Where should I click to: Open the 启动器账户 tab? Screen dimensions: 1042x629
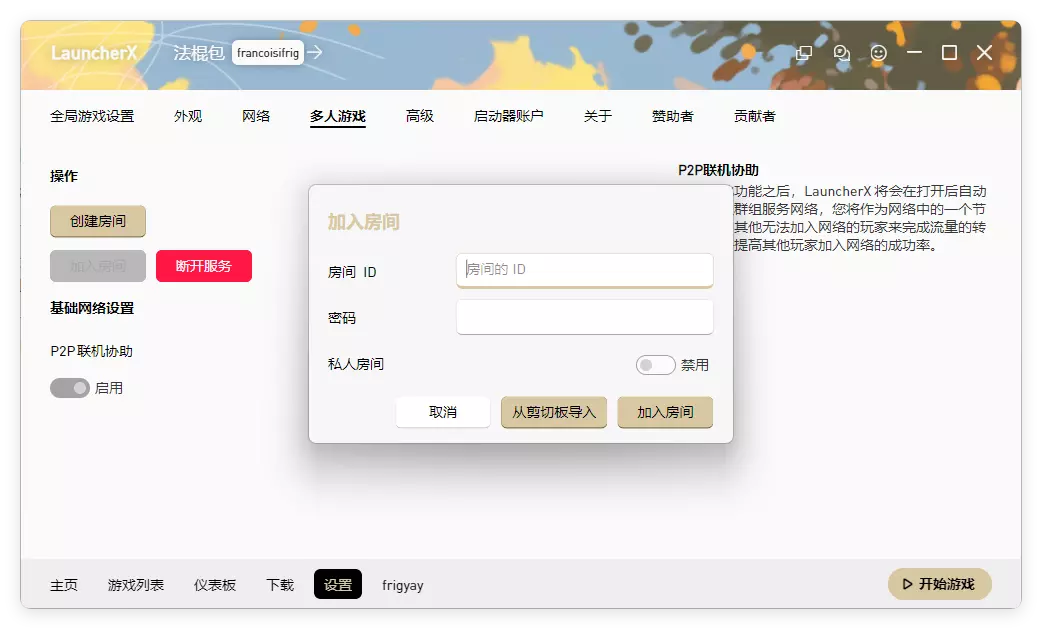pos(508,116)
